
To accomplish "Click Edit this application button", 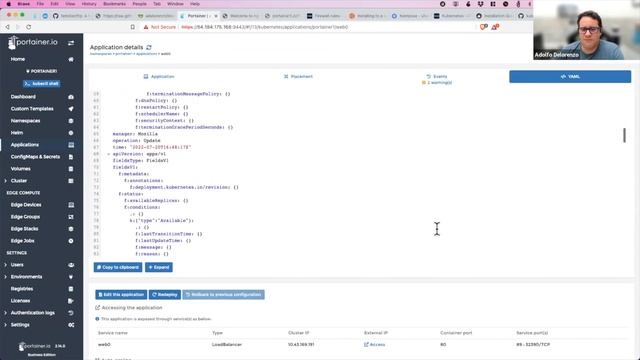I will click(x=121, y=295).
